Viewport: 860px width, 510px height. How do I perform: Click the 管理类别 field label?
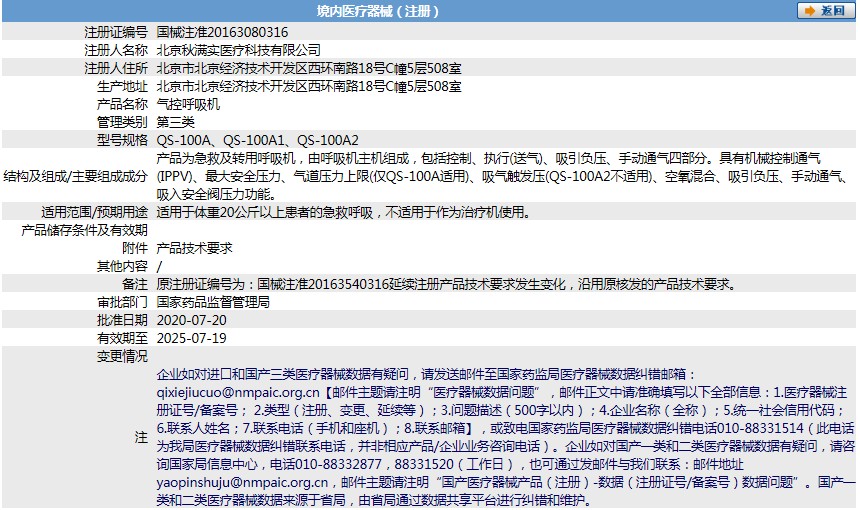[x=122, y=122]
